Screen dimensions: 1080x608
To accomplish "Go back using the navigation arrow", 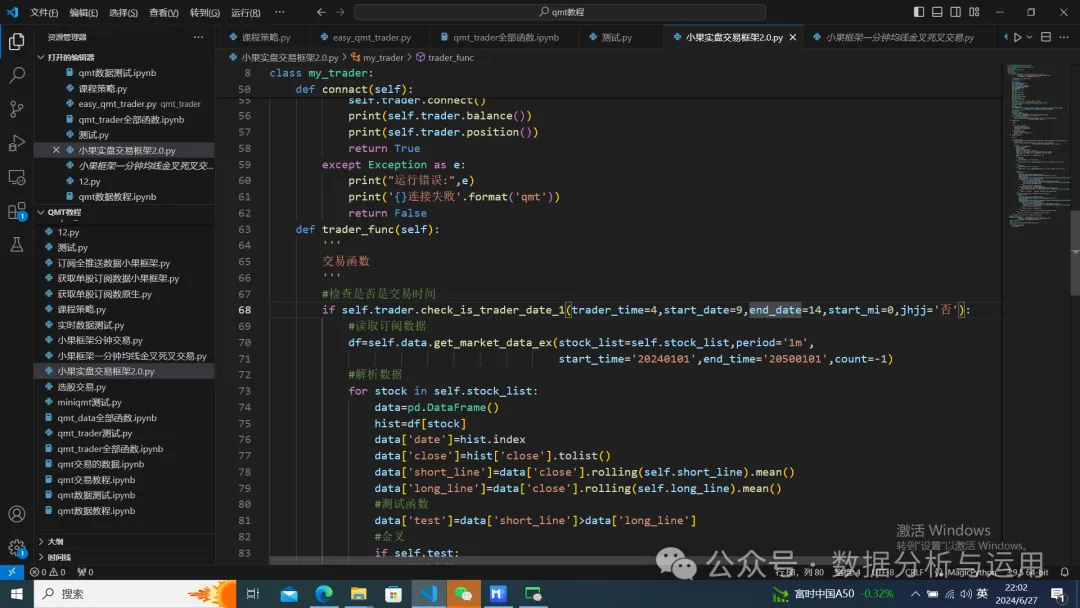I will (x=321, y=12).
